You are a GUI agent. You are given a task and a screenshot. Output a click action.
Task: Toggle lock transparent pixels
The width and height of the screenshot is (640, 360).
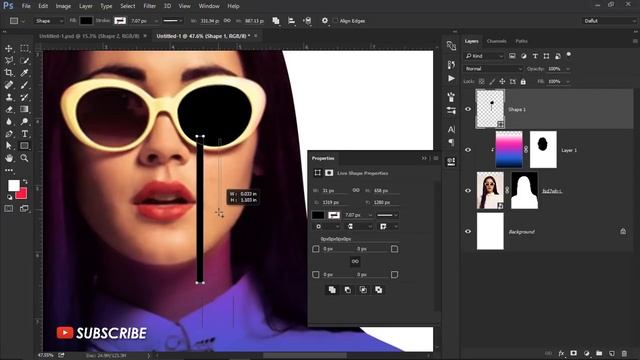[x=482, y=82]
